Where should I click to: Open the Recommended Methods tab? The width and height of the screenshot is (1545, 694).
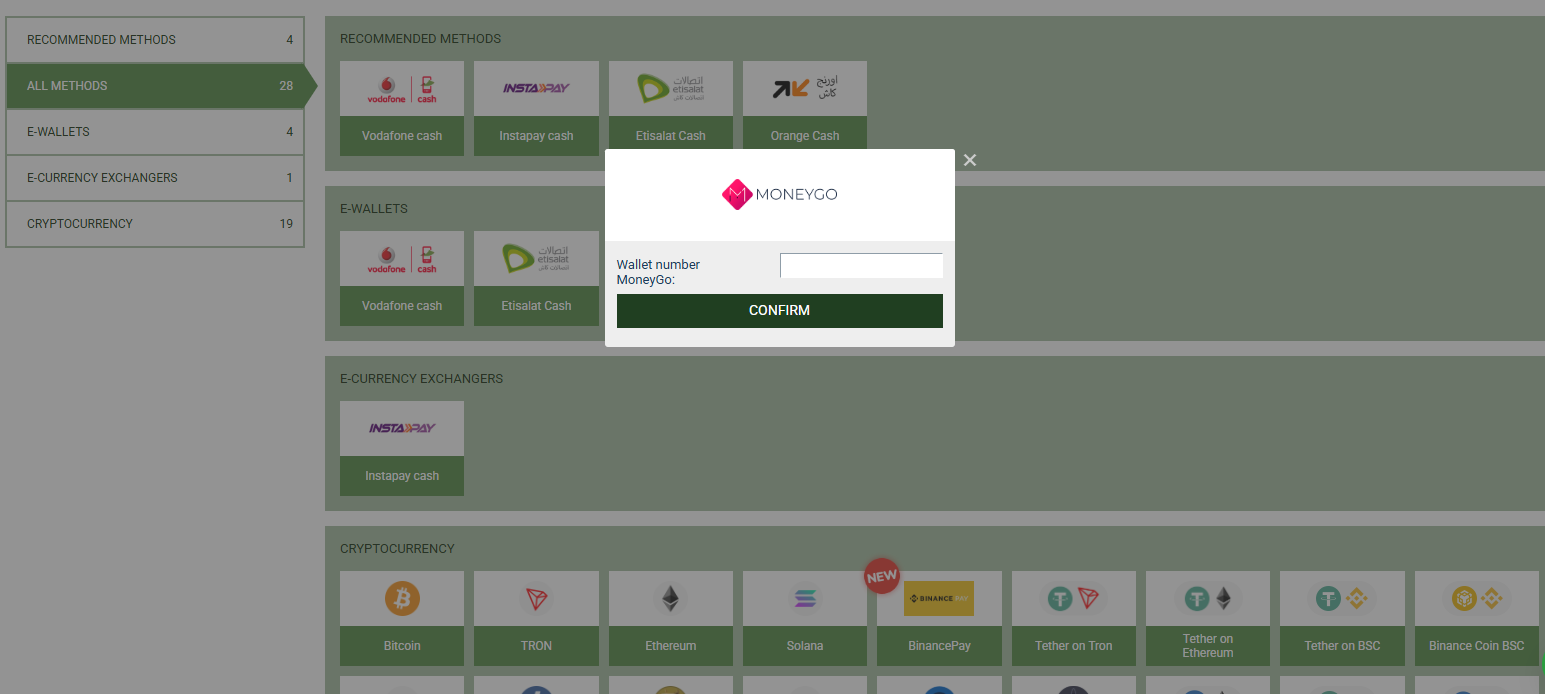click(x=155, y=40)
